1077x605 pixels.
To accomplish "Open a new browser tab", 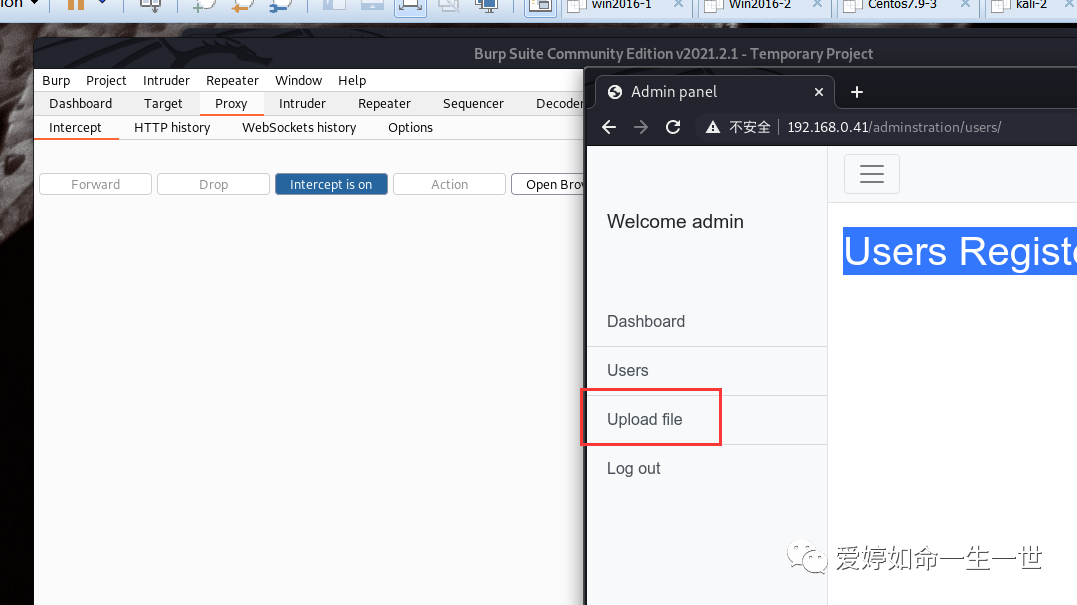I will tap(857, 92).
